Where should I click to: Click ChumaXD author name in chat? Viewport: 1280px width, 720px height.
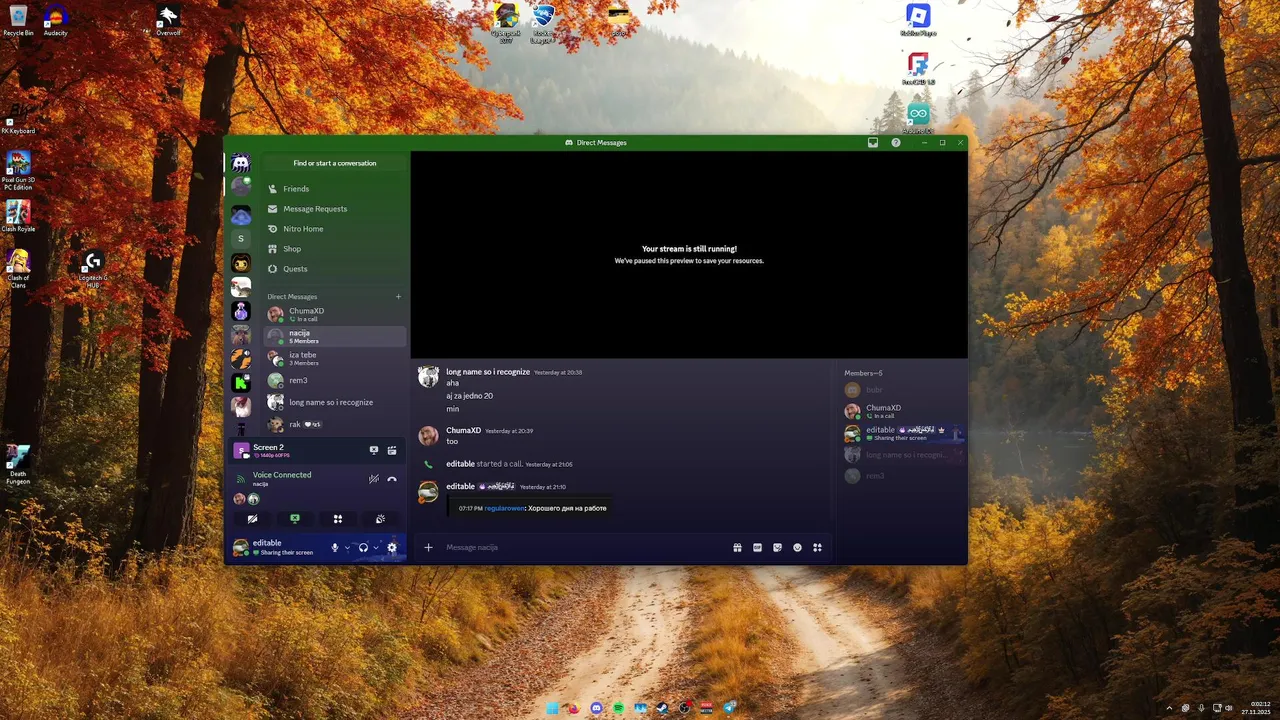point(463,430)
